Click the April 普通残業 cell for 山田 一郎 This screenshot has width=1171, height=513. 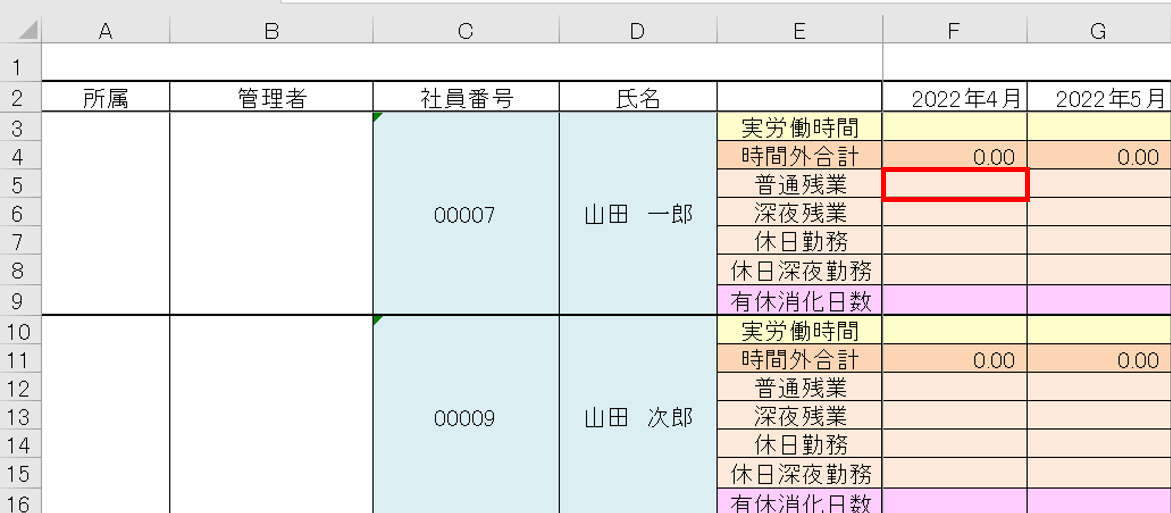[x=954, y=184]
